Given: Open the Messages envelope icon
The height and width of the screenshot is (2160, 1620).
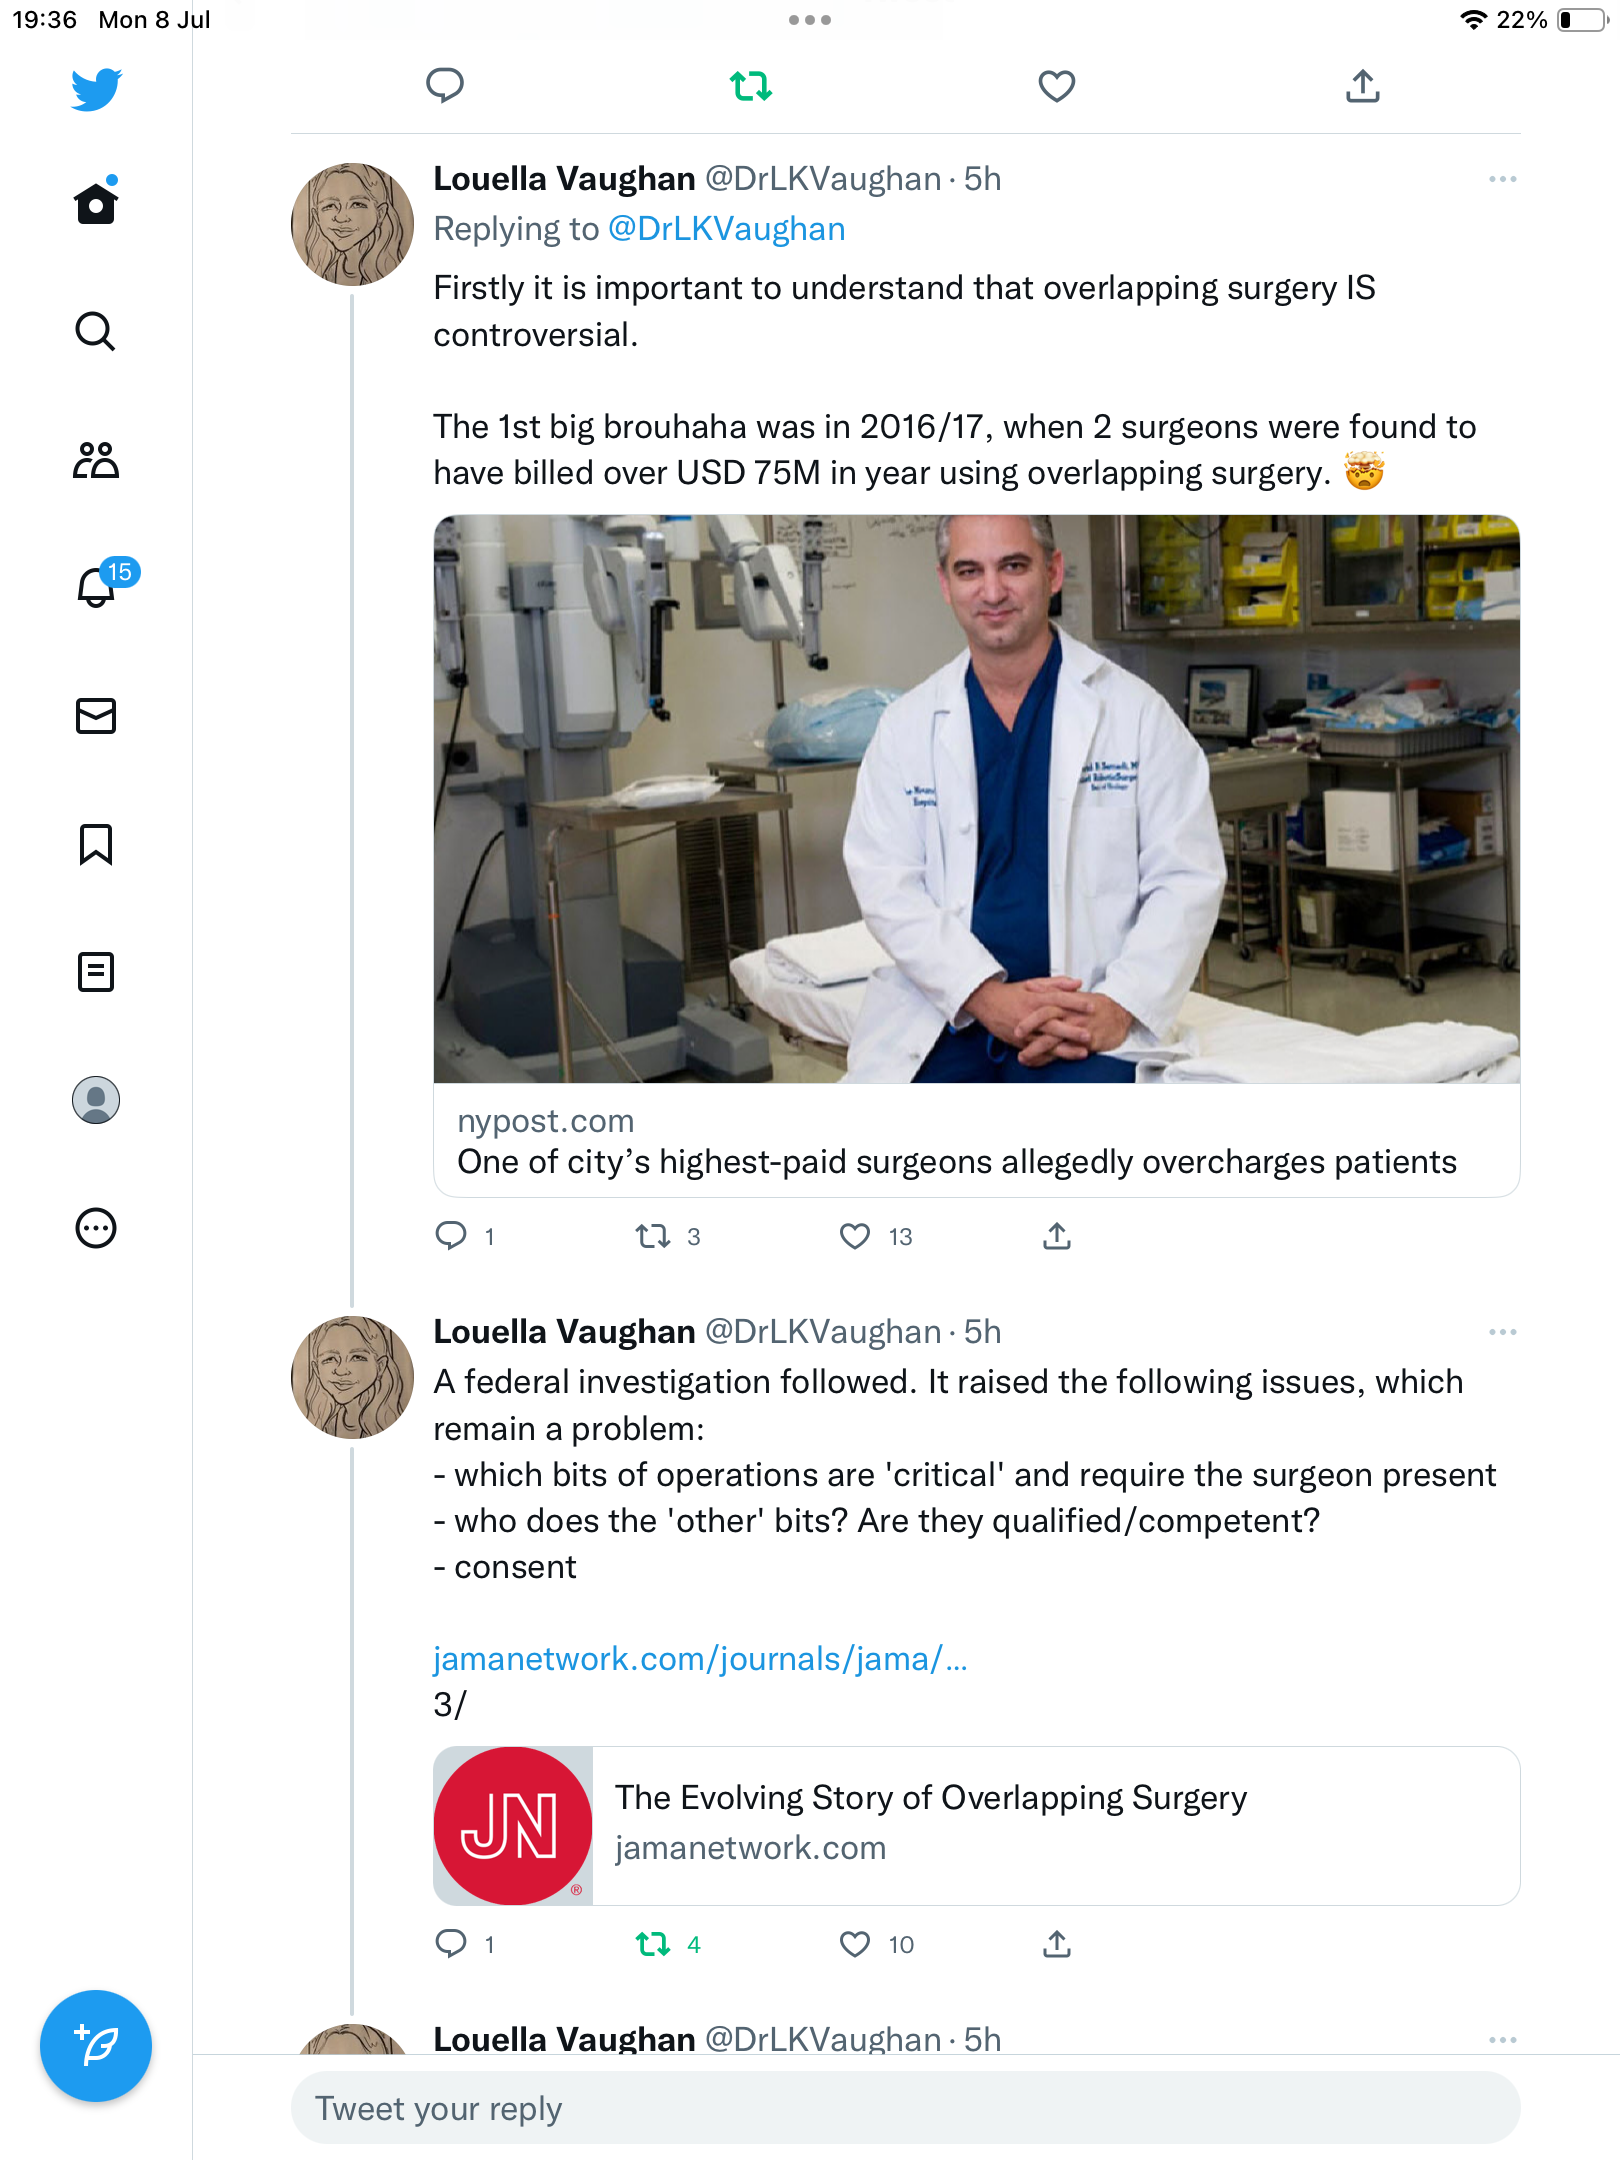Looking at the screenshot, I should click(96, 716).
